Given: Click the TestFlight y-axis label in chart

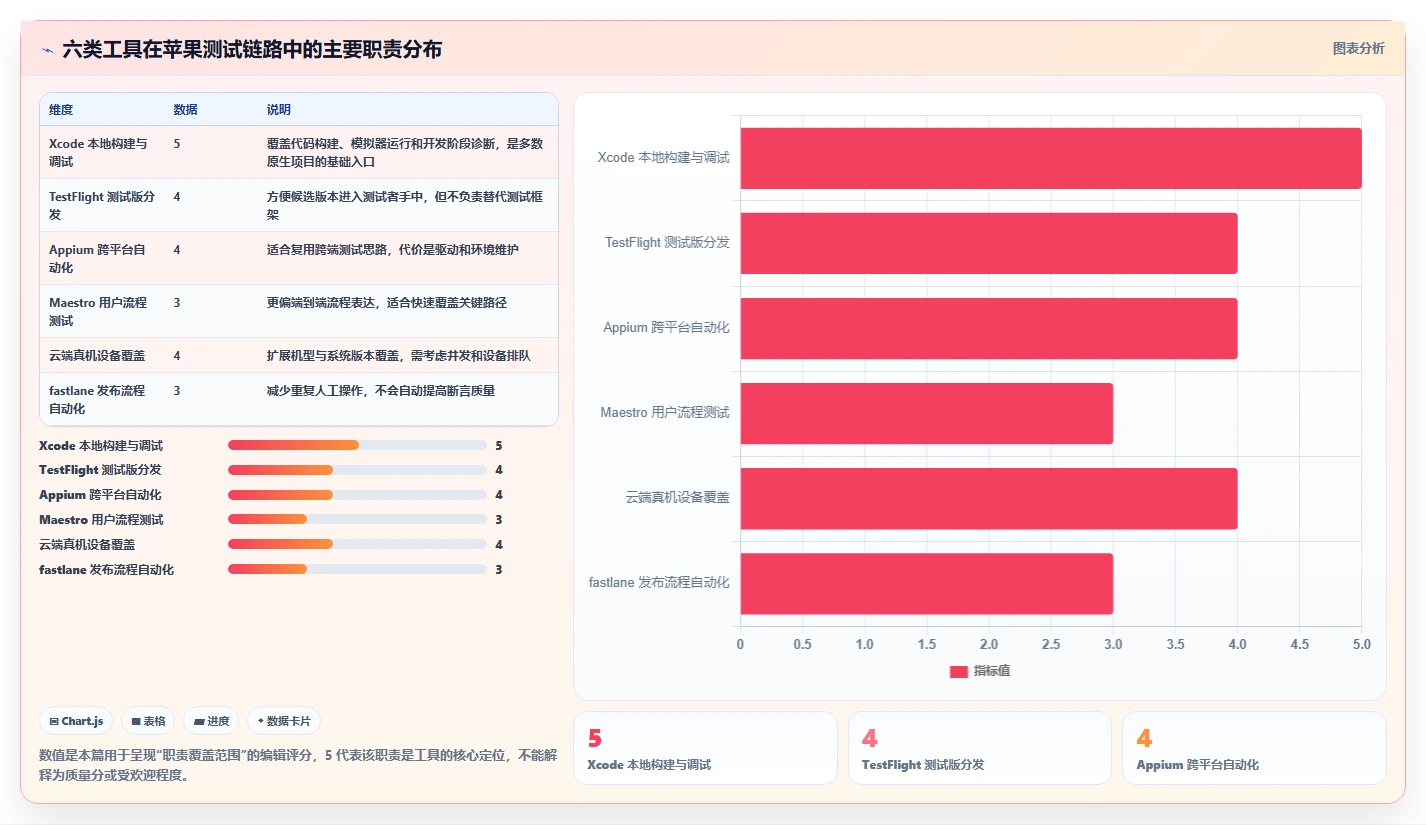Looking at the screenshot, I should coord(667,243).
